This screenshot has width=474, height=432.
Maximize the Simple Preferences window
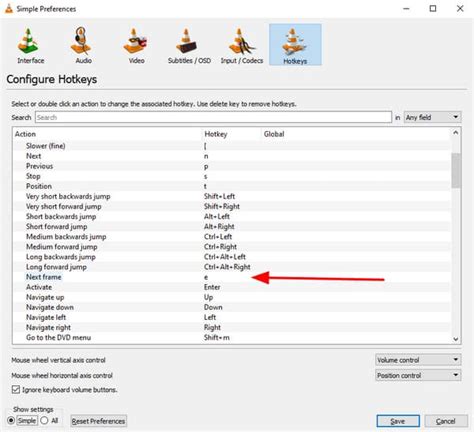(x=433, y=9)
